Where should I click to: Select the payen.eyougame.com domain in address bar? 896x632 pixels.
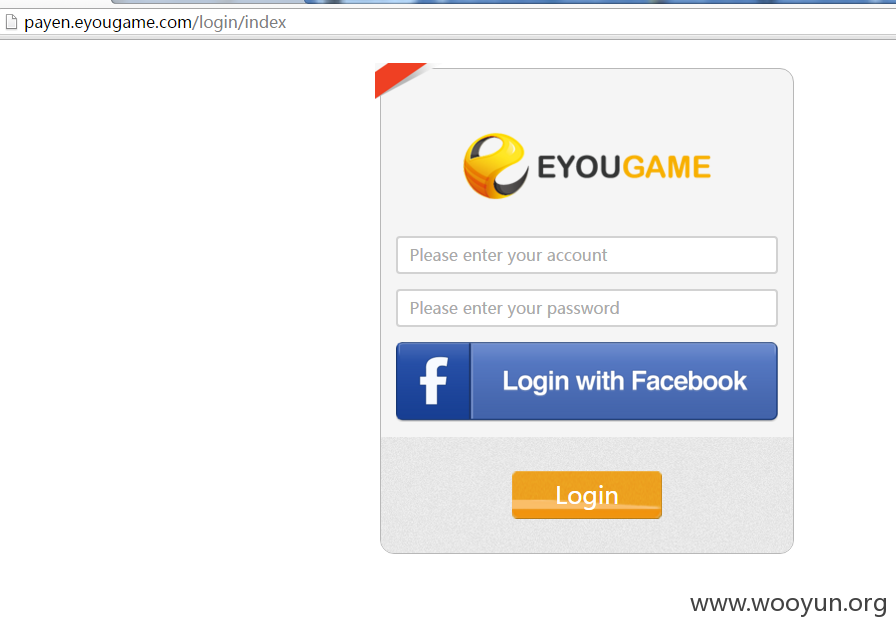point(108,22)
